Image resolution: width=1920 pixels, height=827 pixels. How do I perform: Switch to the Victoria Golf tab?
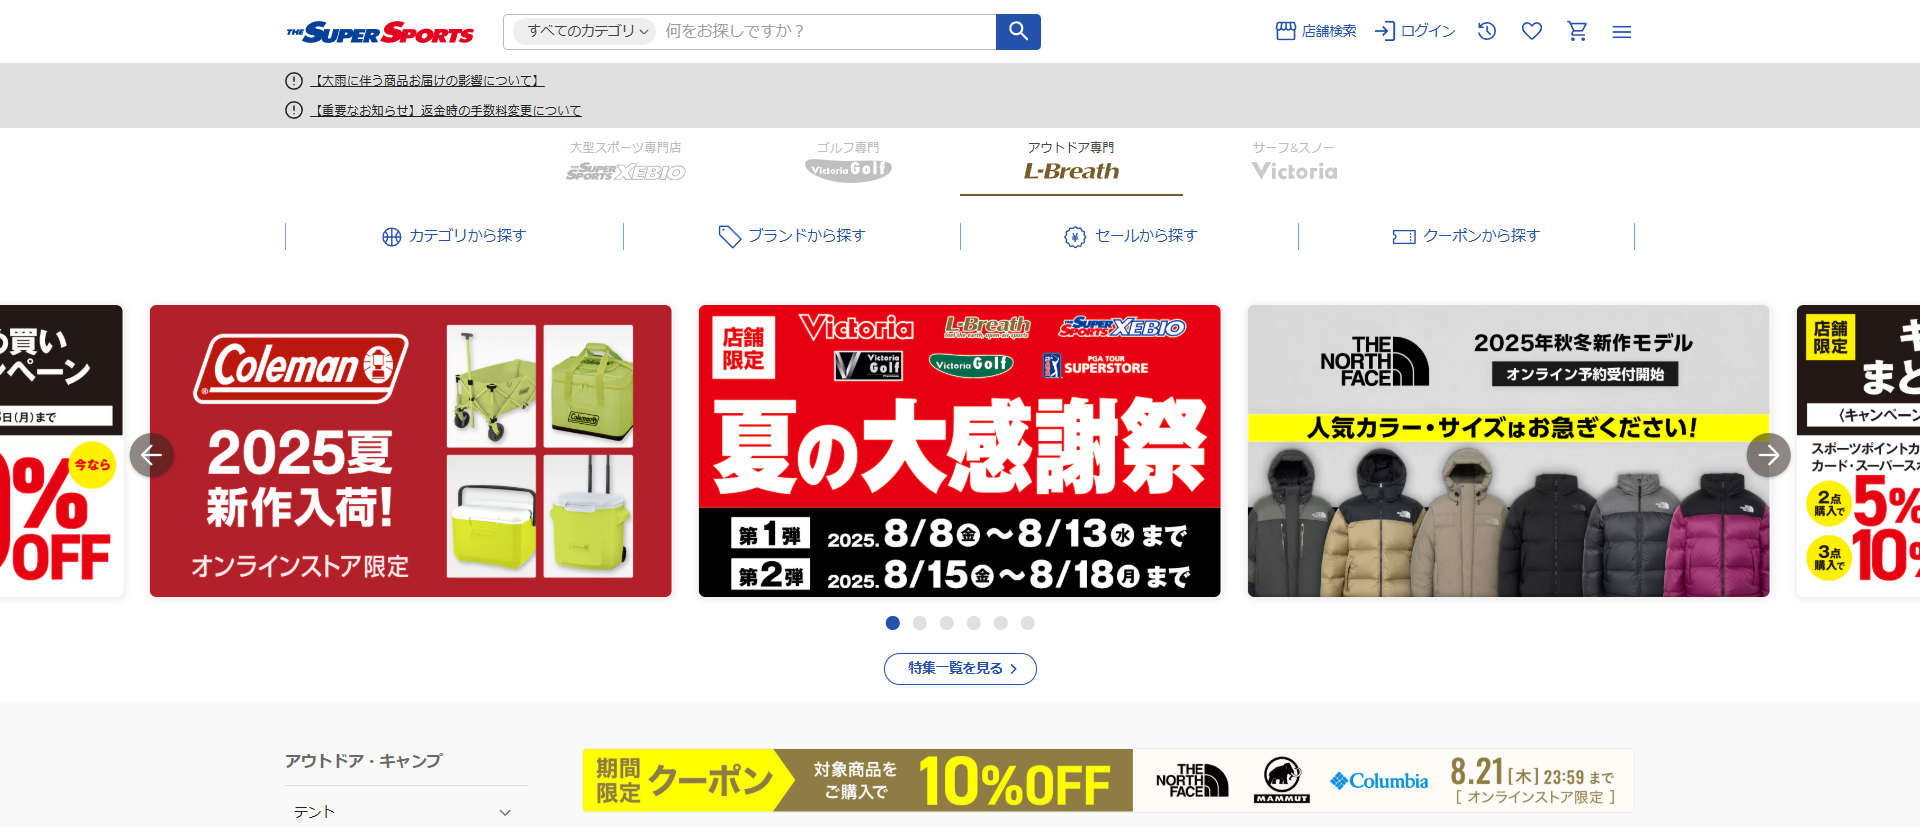(x=848, y=162)
